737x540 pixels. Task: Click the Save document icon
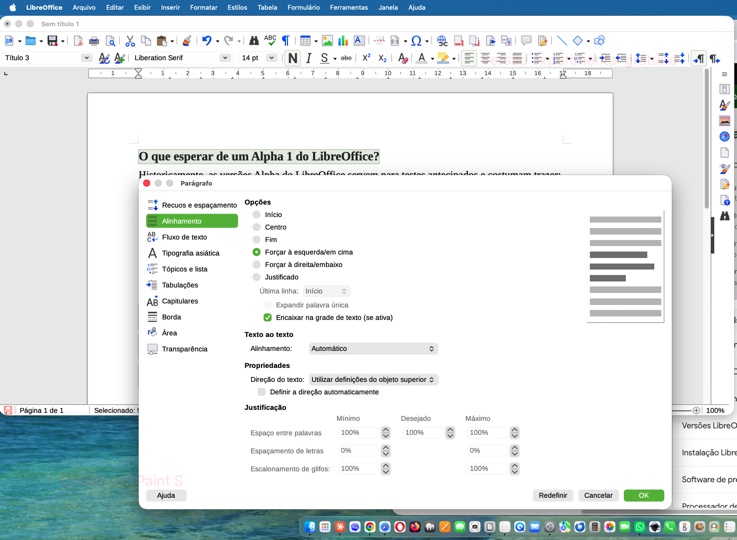click(52, 41)
